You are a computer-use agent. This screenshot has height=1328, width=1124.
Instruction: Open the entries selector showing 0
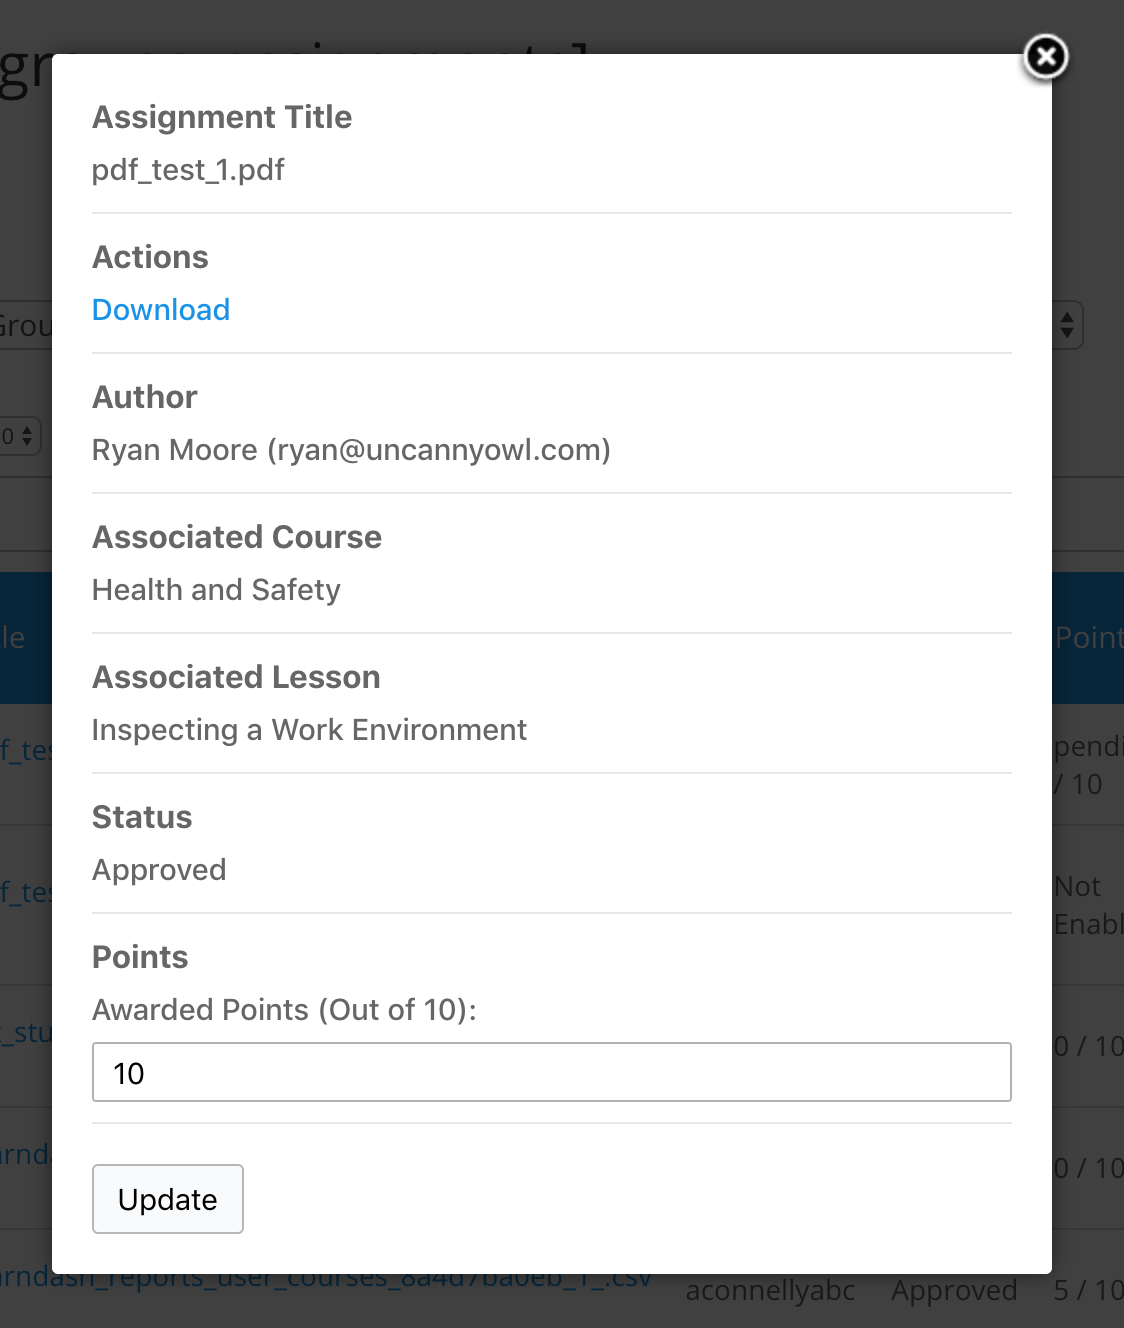click(x=19, y=436)
